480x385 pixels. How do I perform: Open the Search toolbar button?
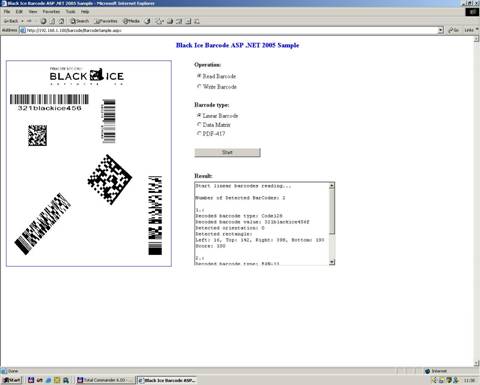coord(79,21)
